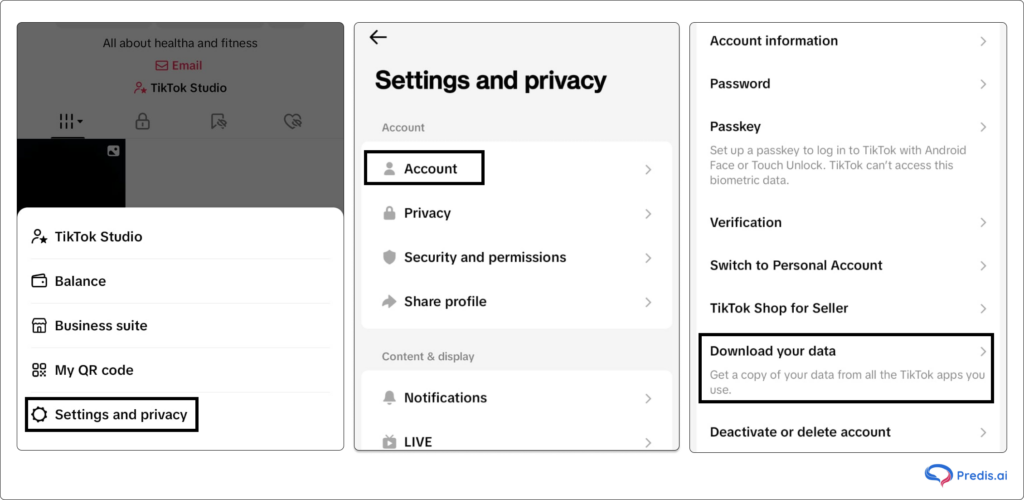Open Security and permissions settings
Viewport: 1024px width, 500px height.
[485, 257]
